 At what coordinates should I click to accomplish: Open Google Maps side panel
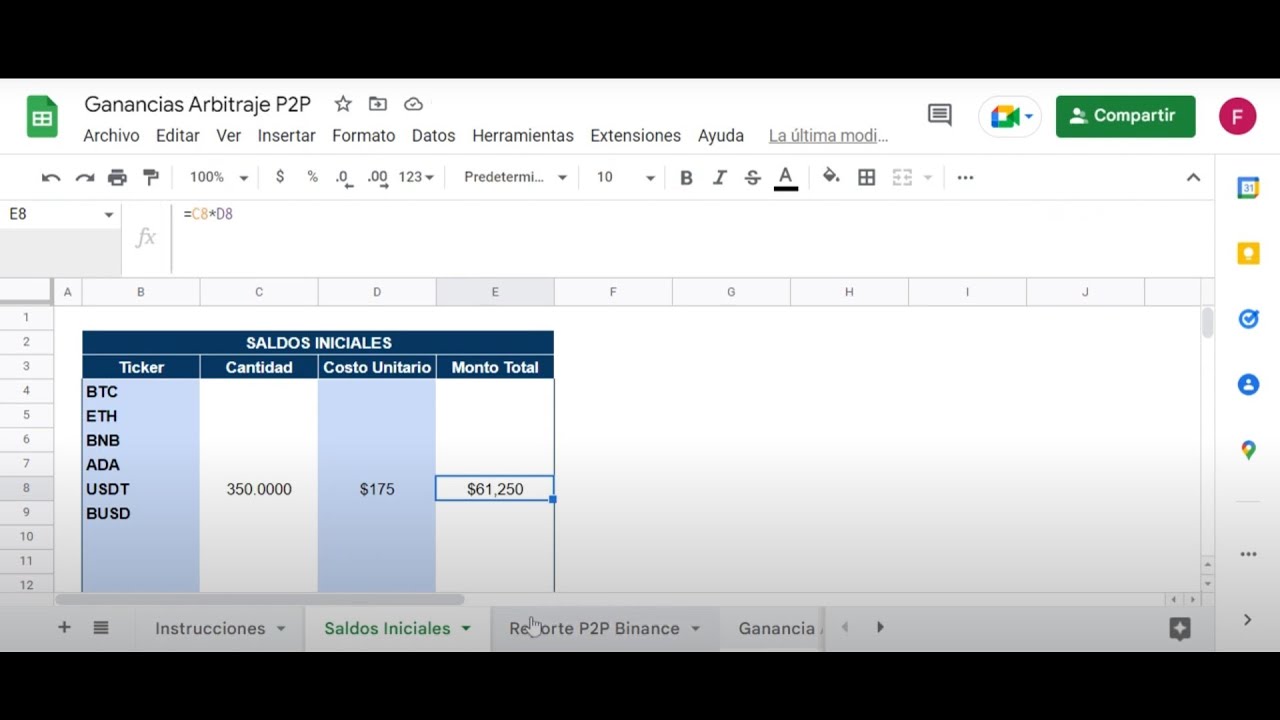point(1248,450)
